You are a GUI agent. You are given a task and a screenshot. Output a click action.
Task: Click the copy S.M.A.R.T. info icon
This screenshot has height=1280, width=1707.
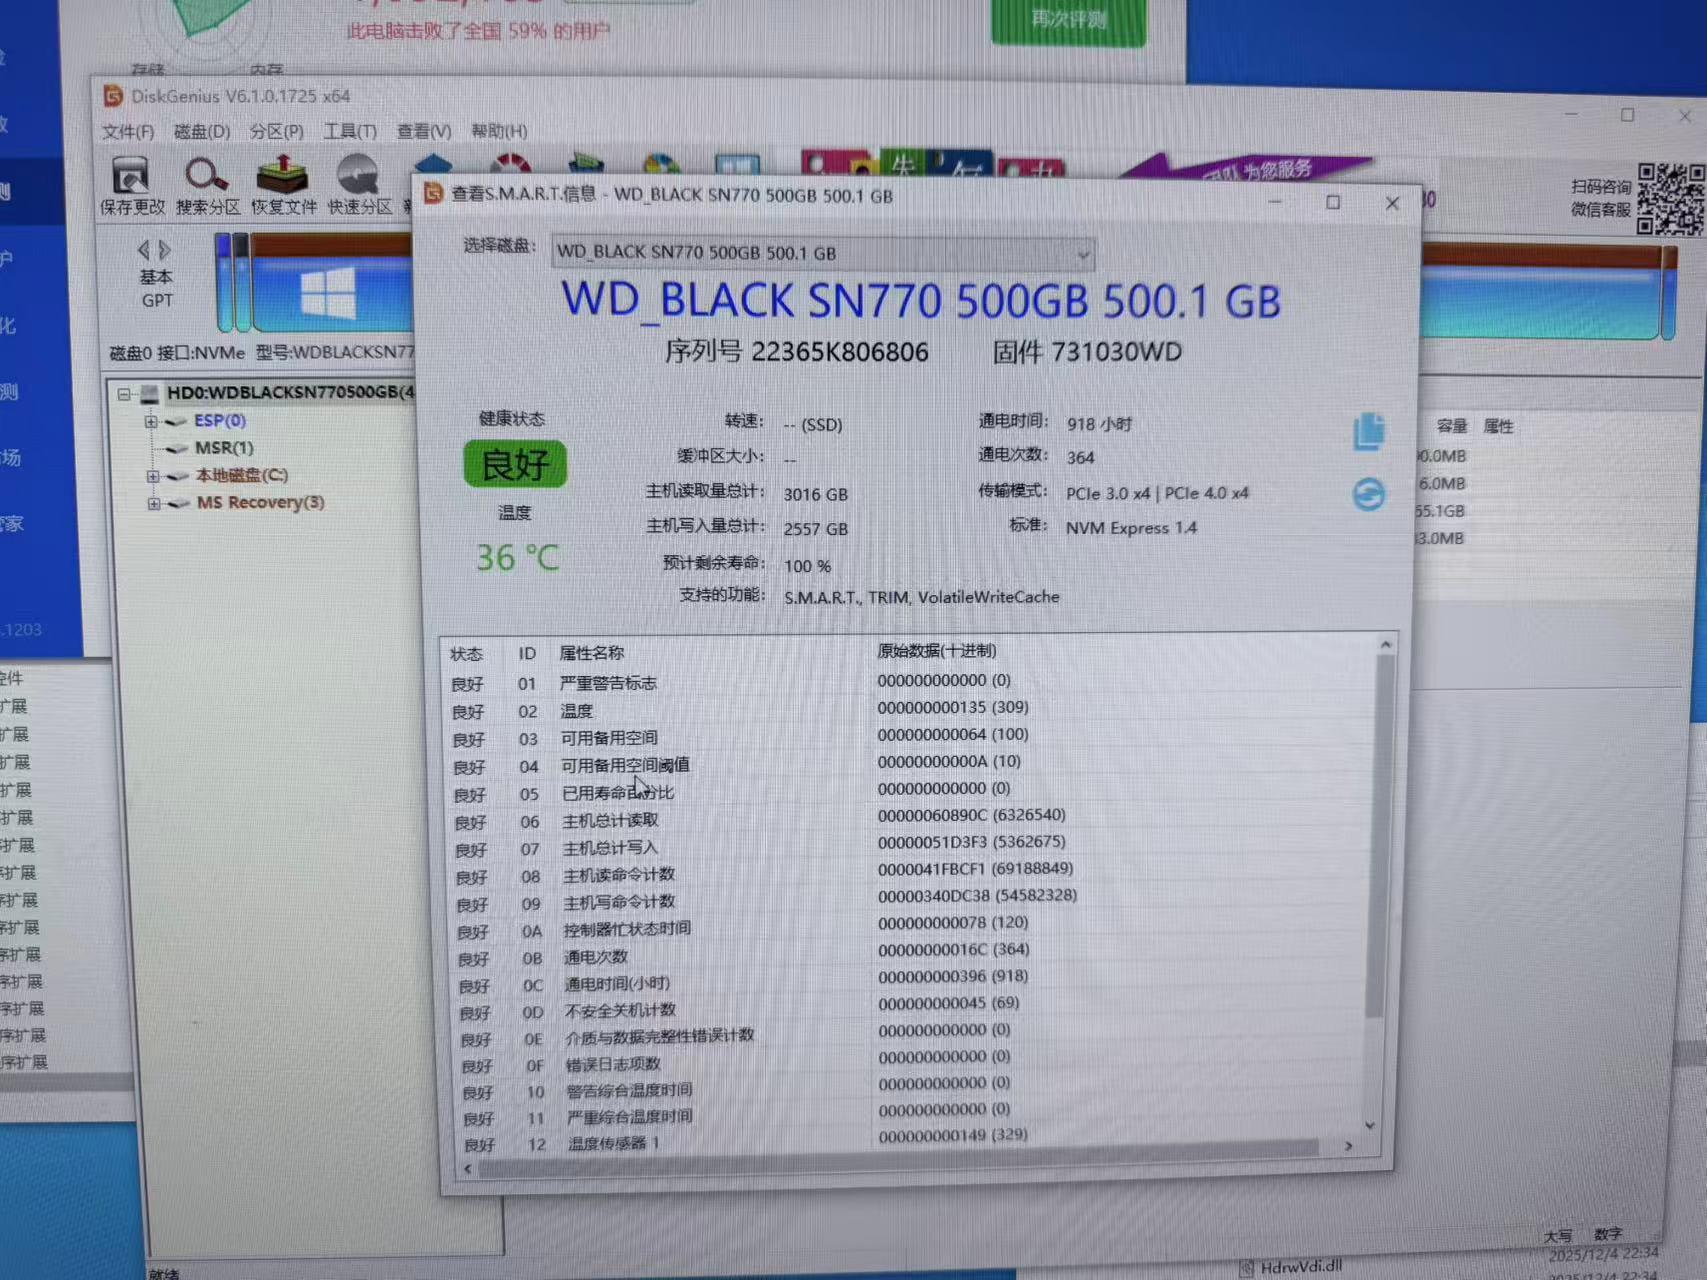tap(1368, 432)
